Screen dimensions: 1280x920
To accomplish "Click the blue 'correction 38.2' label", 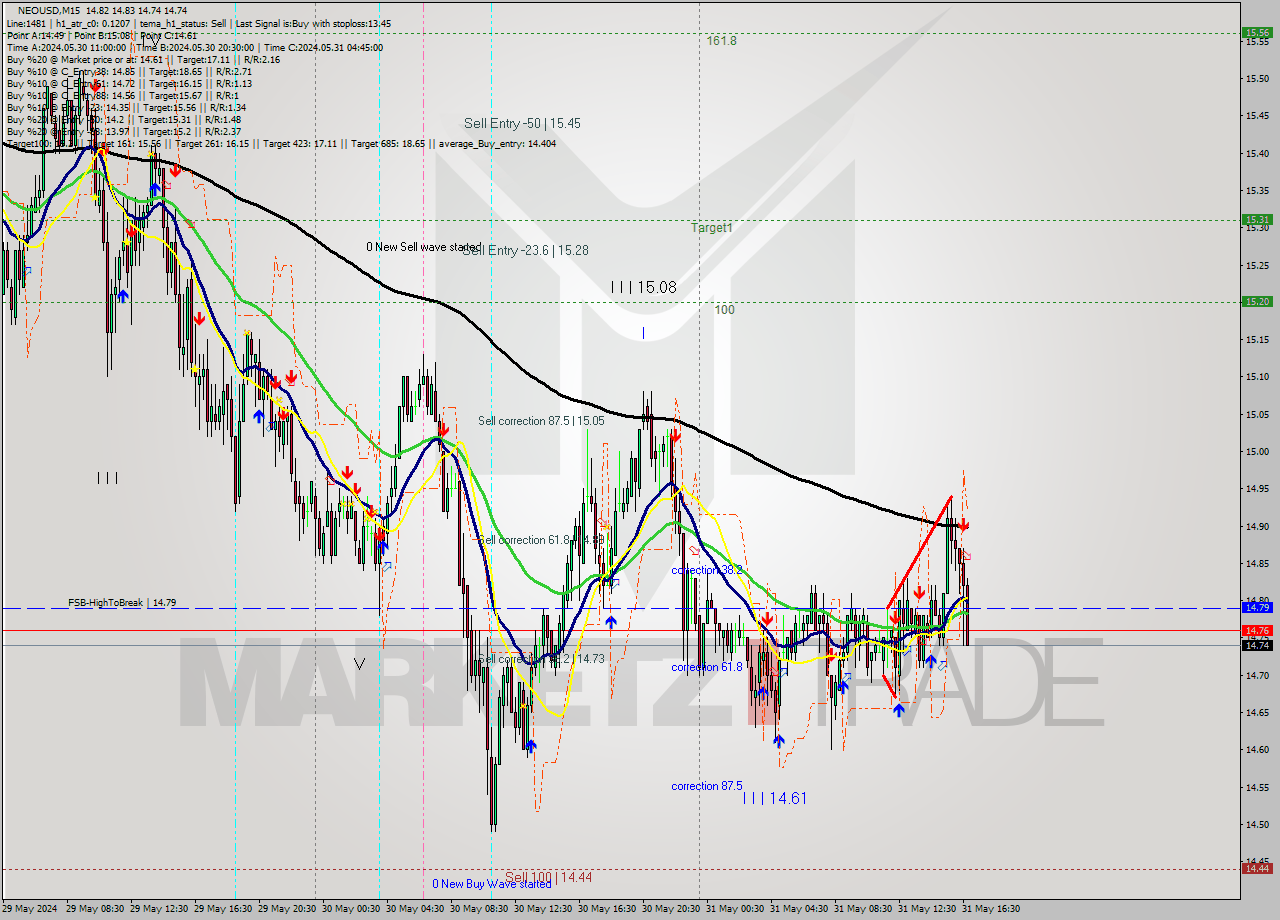I will click(x=707, y=570).
